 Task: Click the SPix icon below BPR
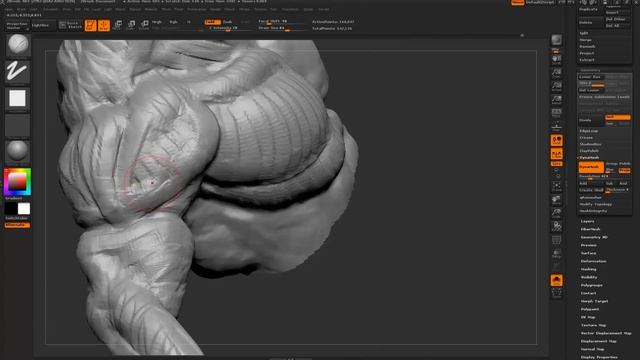point(556,51)
